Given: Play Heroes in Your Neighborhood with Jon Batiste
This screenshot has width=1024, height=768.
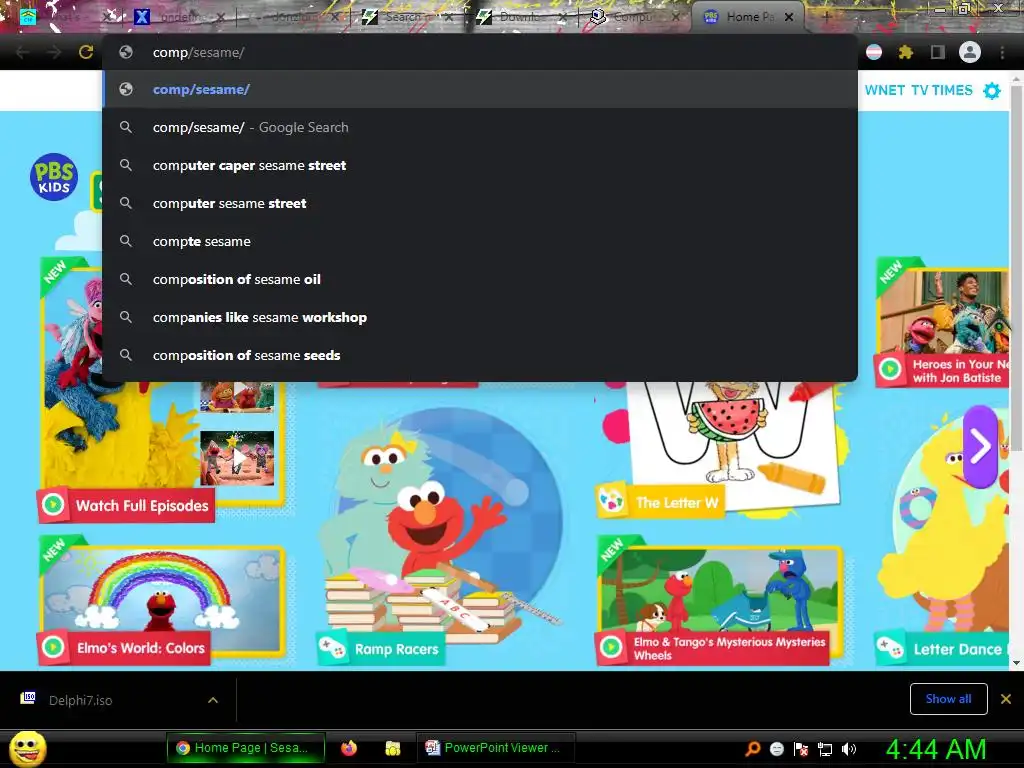Looking at the screenshot, I should coord(943,323).
